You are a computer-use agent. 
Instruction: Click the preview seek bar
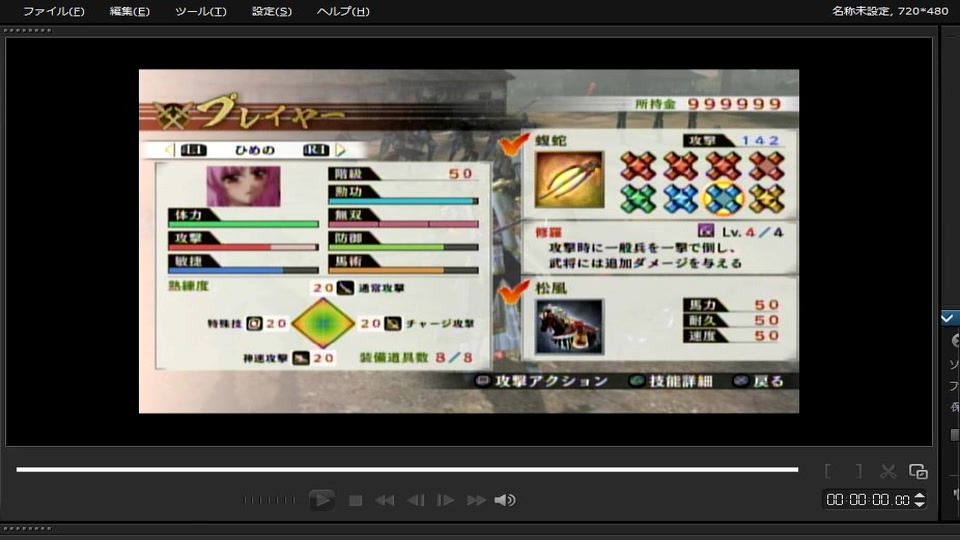pyautogui.click(x=407, y=470)
